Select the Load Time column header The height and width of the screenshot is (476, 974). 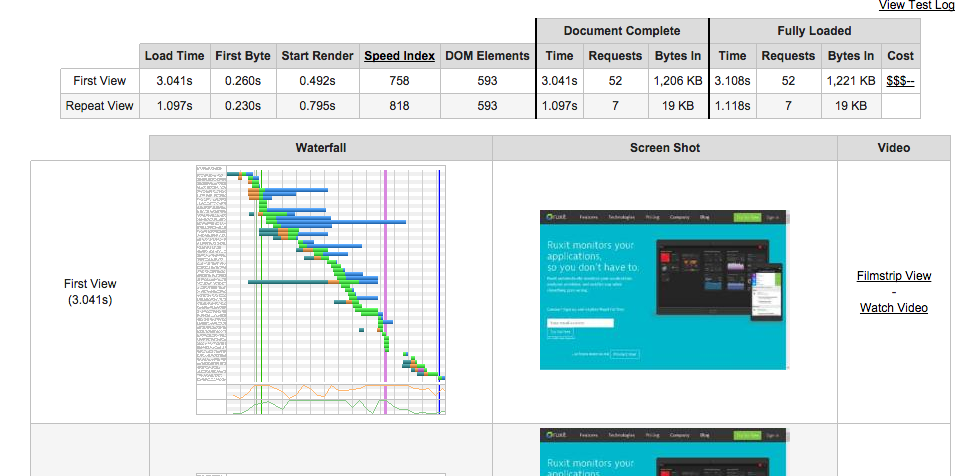click(x=175, y=56)
